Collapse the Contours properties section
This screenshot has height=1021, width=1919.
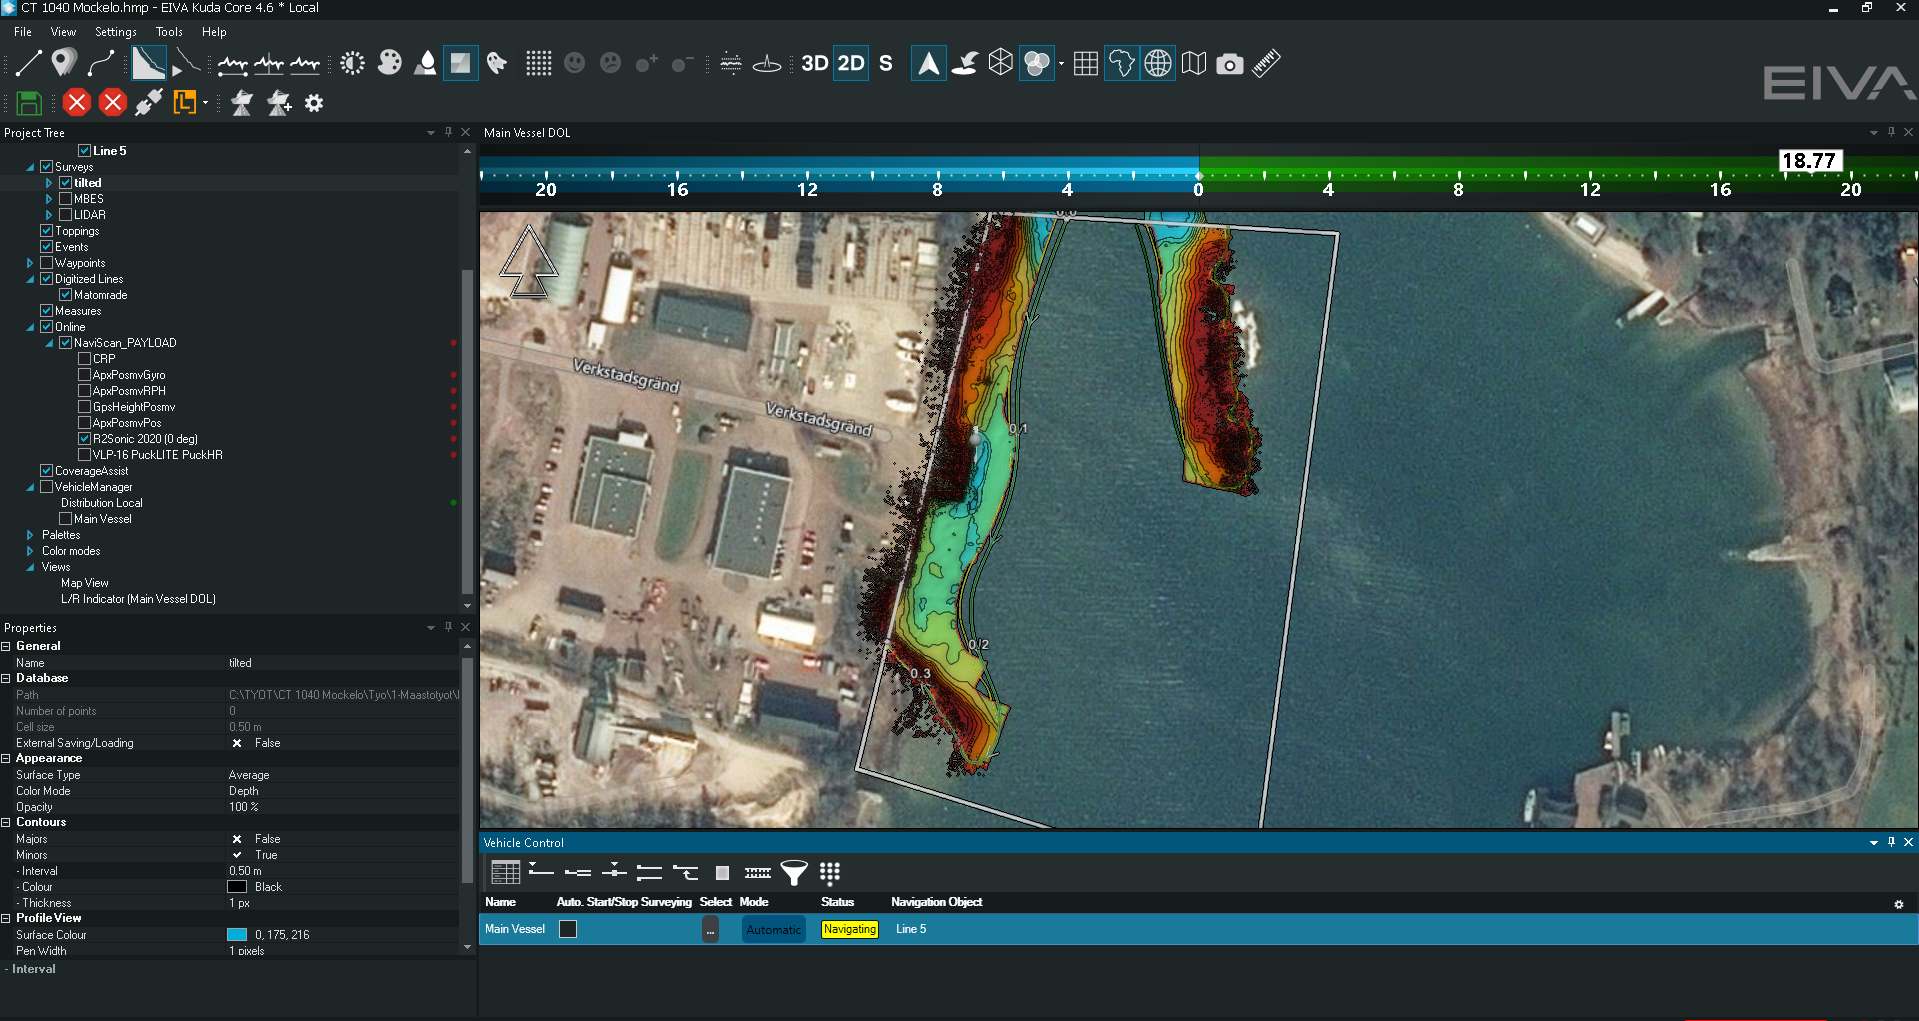tap(6, 822)
